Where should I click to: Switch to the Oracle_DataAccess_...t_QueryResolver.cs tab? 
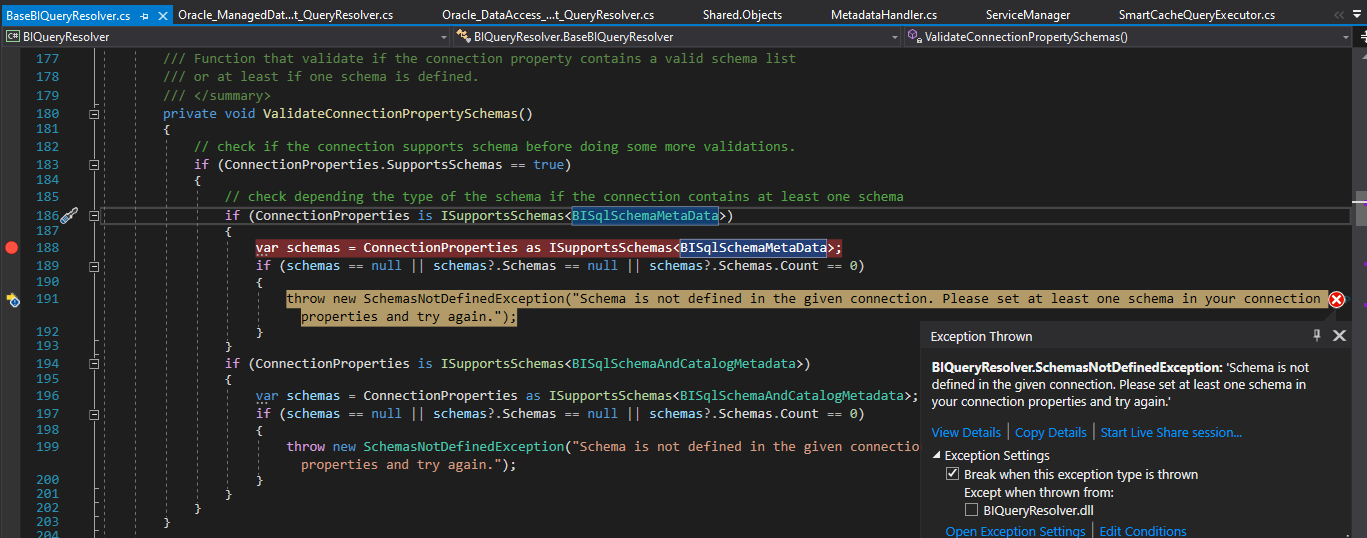pyautogui.click(x=548, y=15)
